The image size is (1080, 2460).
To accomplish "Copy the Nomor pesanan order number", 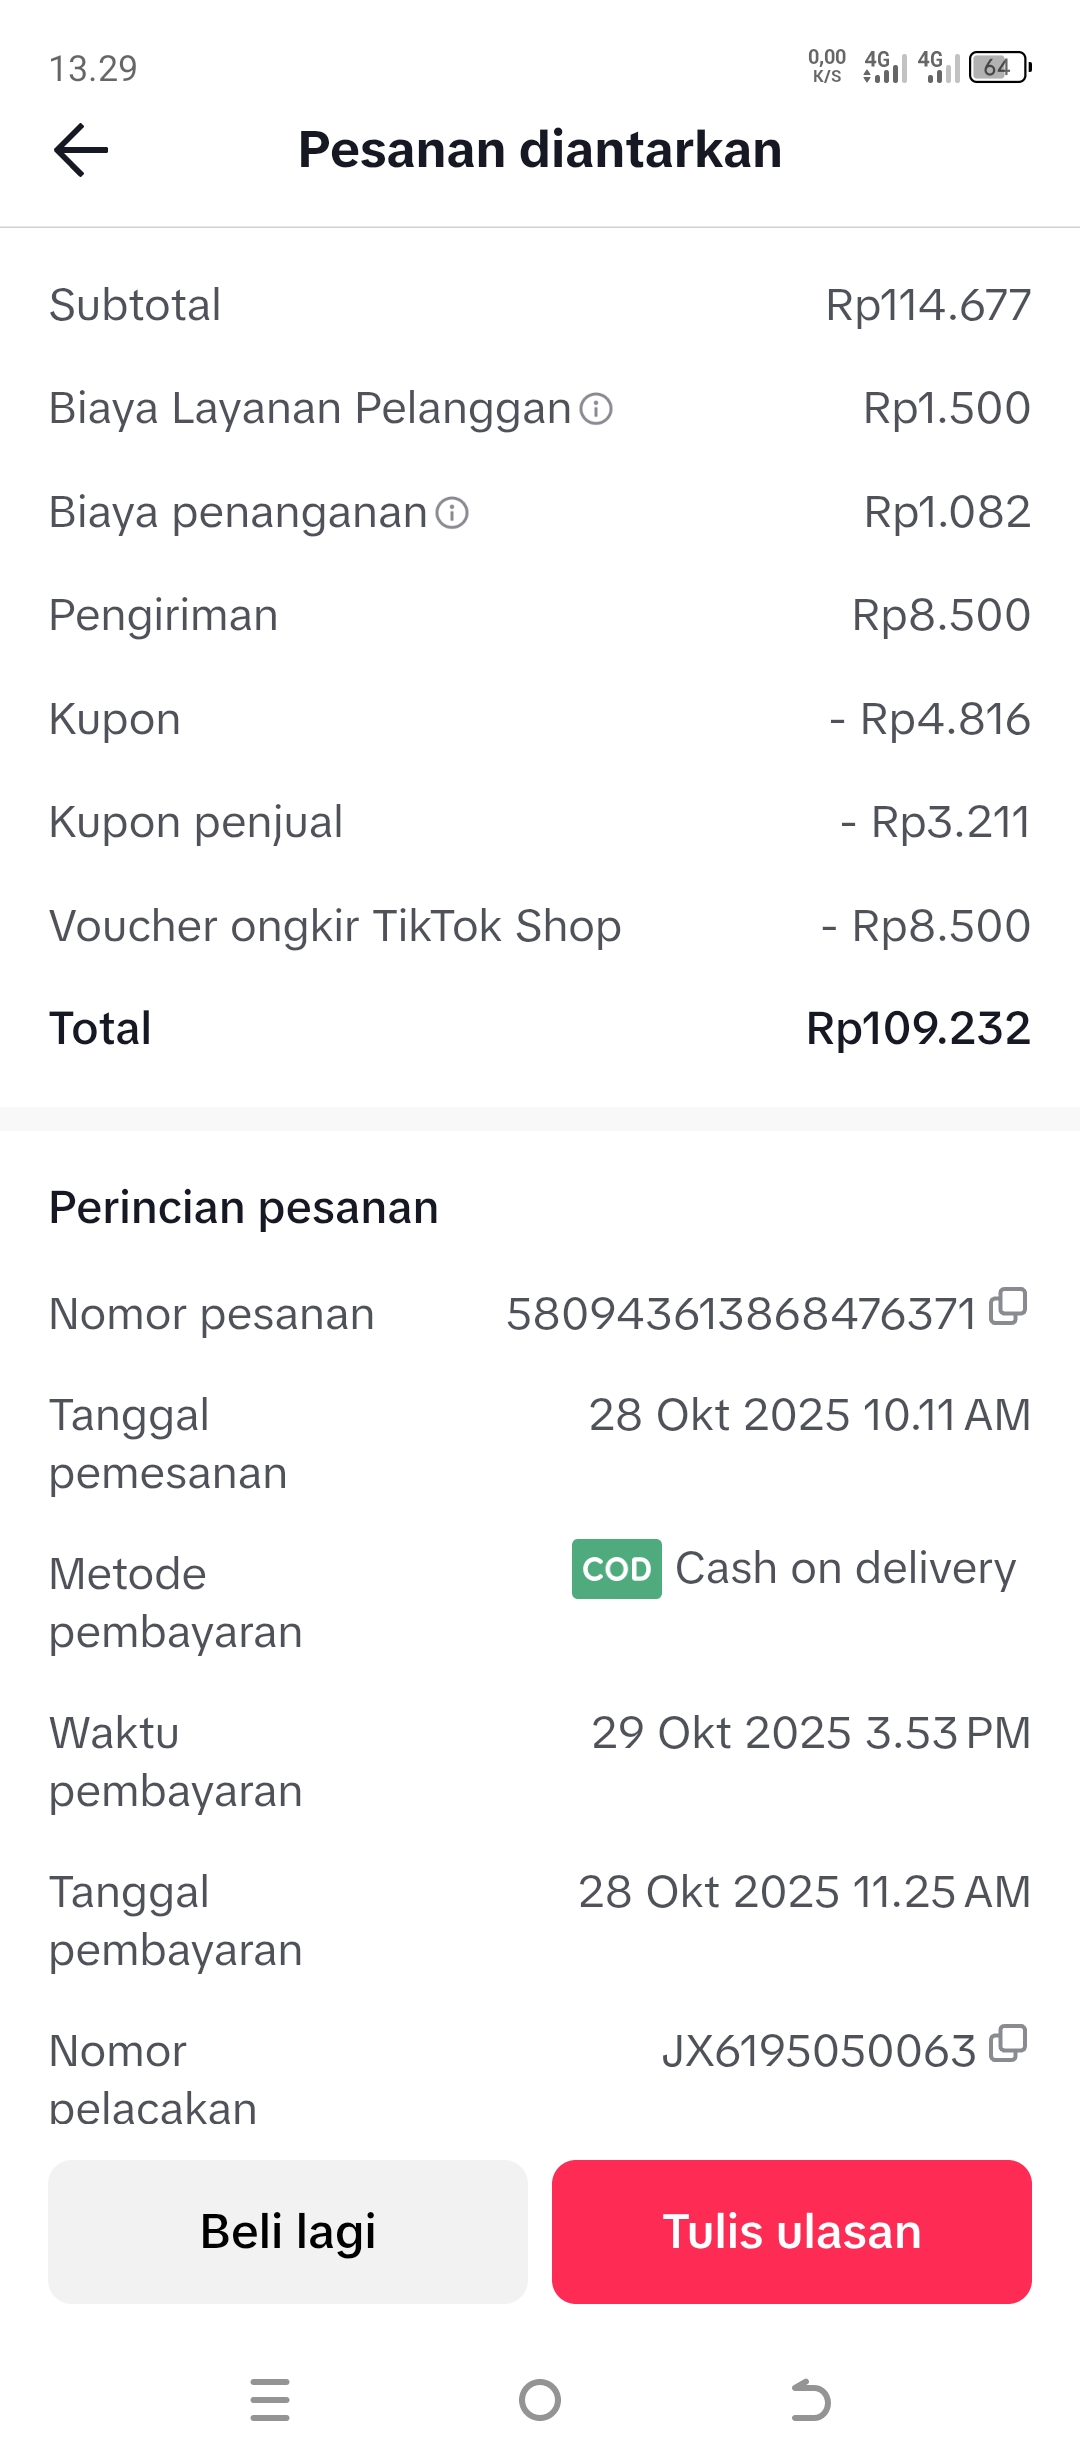I will coord(1008,1307).
